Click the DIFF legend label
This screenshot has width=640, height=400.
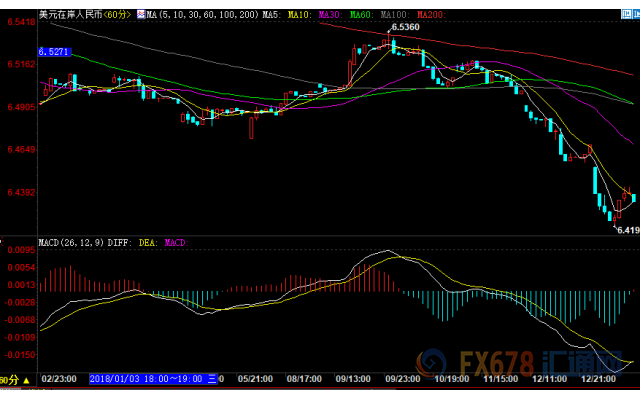coord(120,243)
